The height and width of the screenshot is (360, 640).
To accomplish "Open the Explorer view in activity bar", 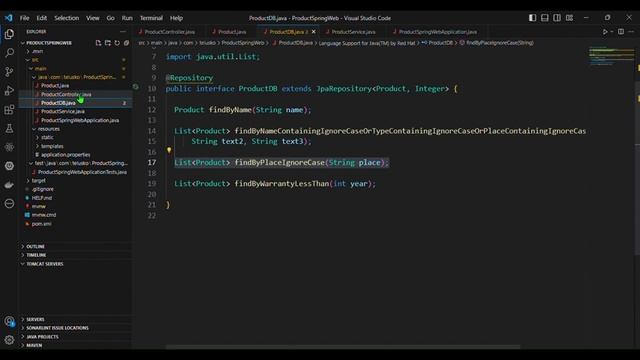I will coord(9,34).
